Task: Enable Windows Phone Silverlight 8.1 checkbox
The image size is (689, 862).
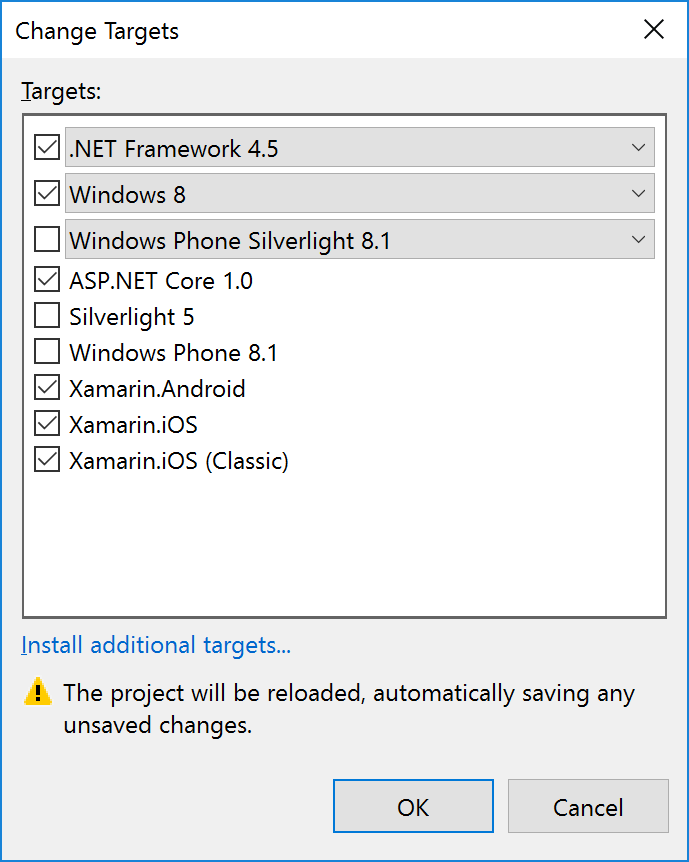Action: point(47,240)
